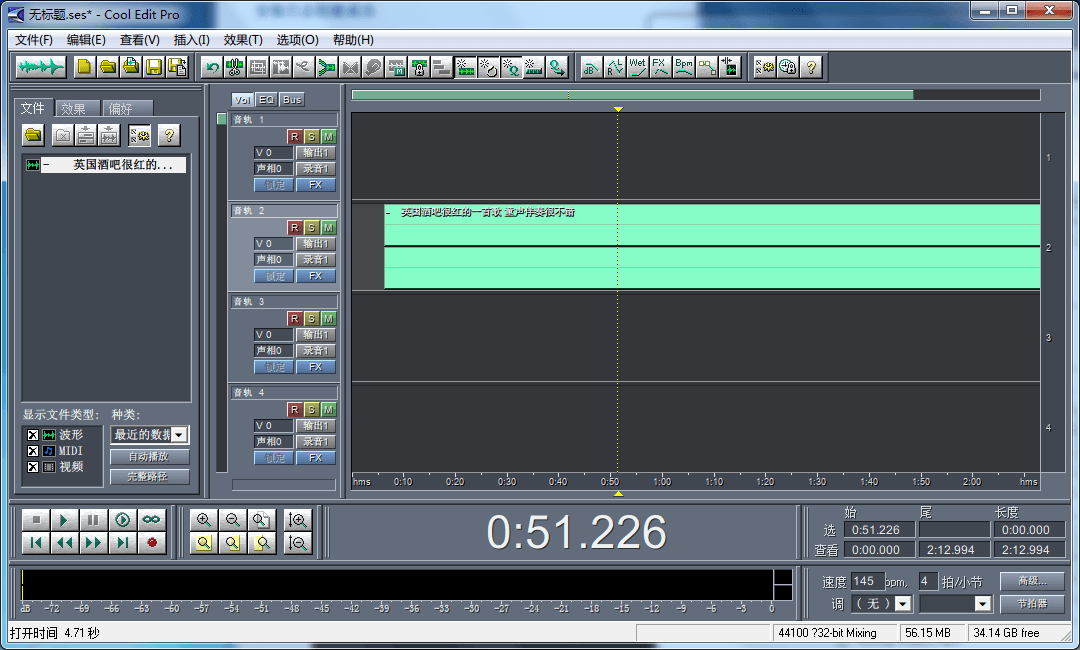Viewport: 1080px width, 650px height.
Task: Open the 最近的数据 sort dropdown
Action: pos(179,435)
